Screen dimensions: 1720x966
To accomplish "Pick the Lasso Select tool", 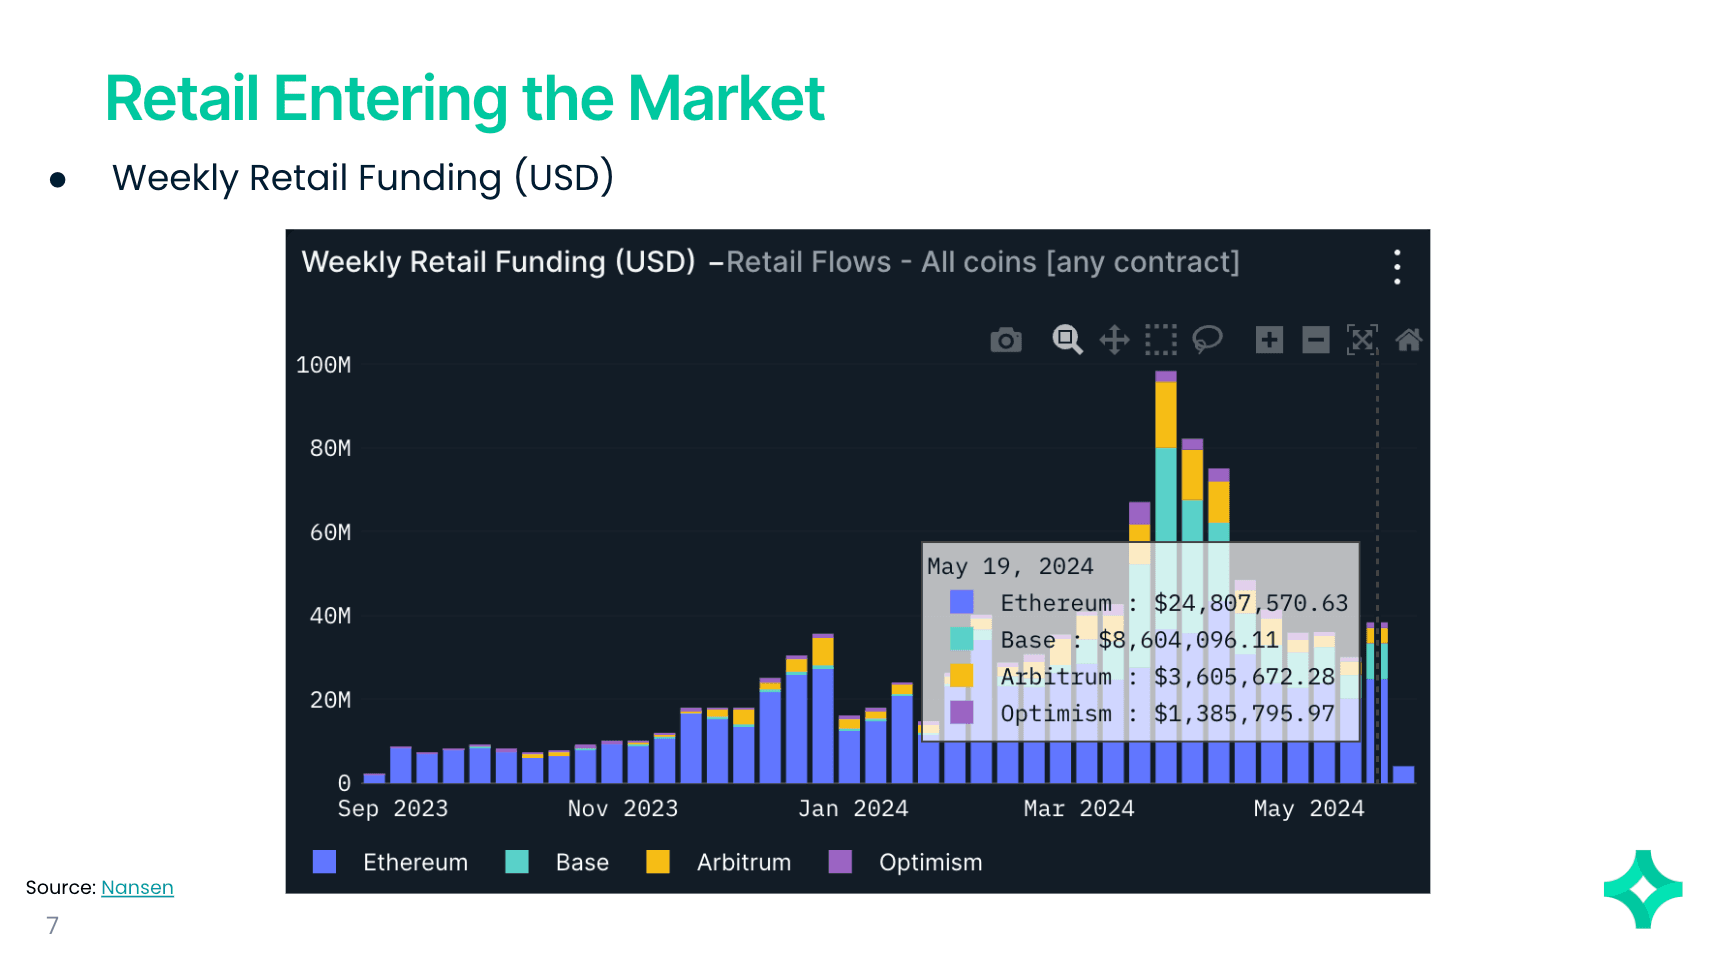I will pyautogui.click(x=1207, y=340).
